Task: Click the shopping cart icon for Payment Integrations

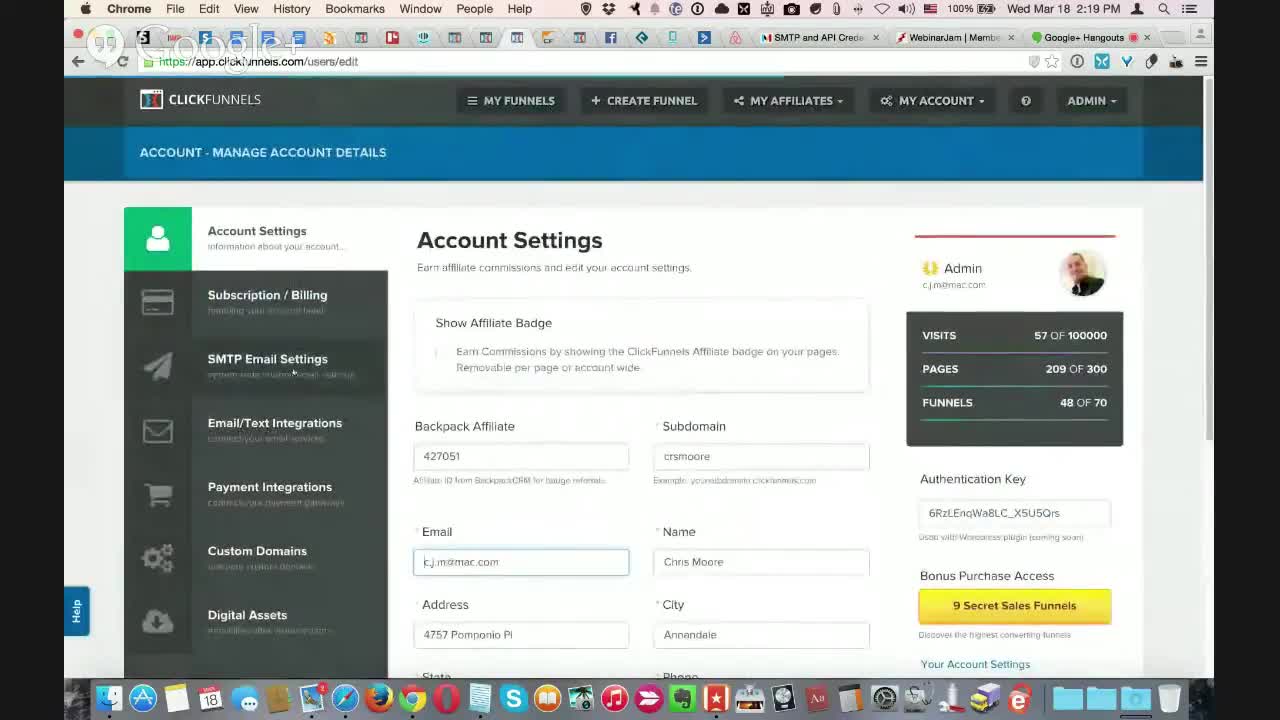Action: pos(158,495)
